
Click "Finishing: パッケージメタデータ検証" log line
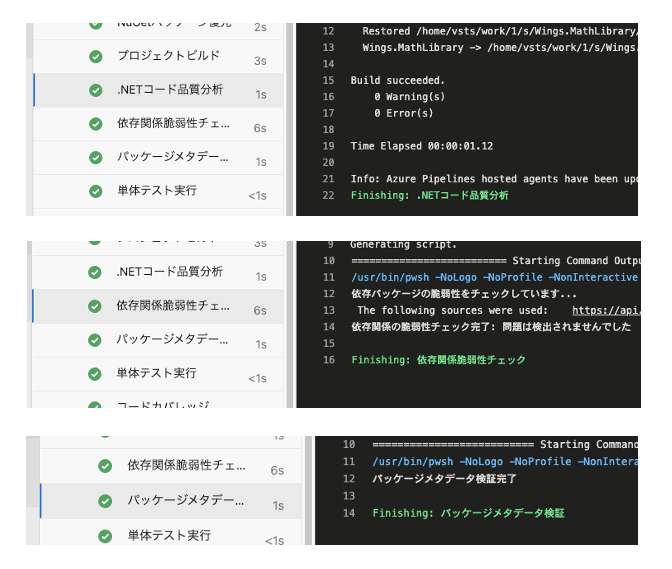click(468, 513)
